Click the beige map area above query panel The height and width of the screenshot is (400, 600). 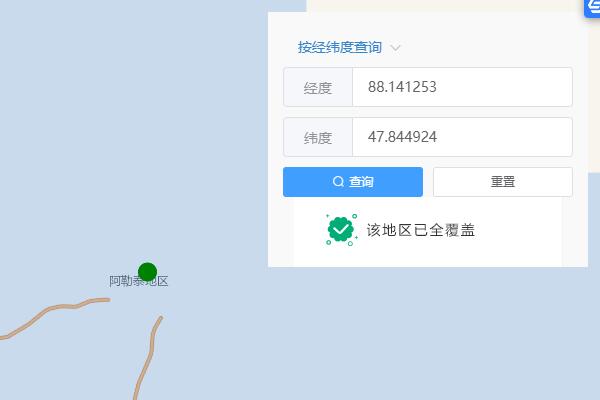(444, 5)
